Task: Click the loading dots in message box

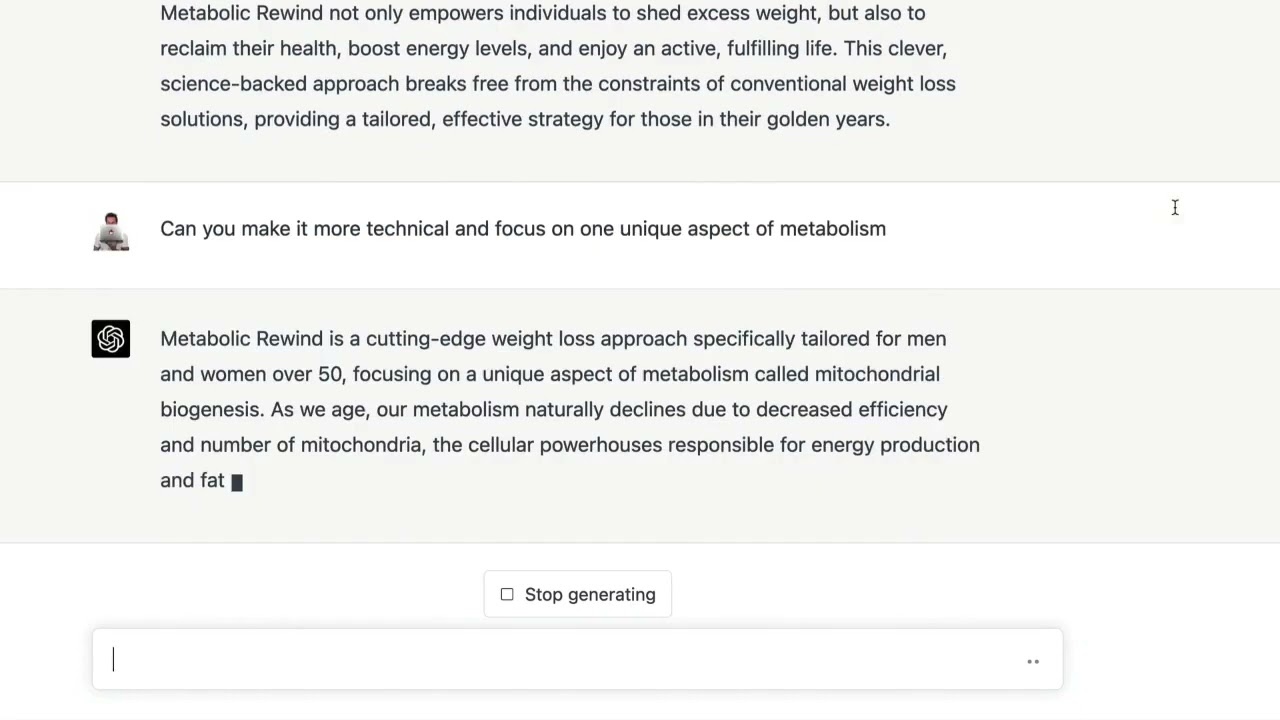Action: click(x=1033, y=661)
